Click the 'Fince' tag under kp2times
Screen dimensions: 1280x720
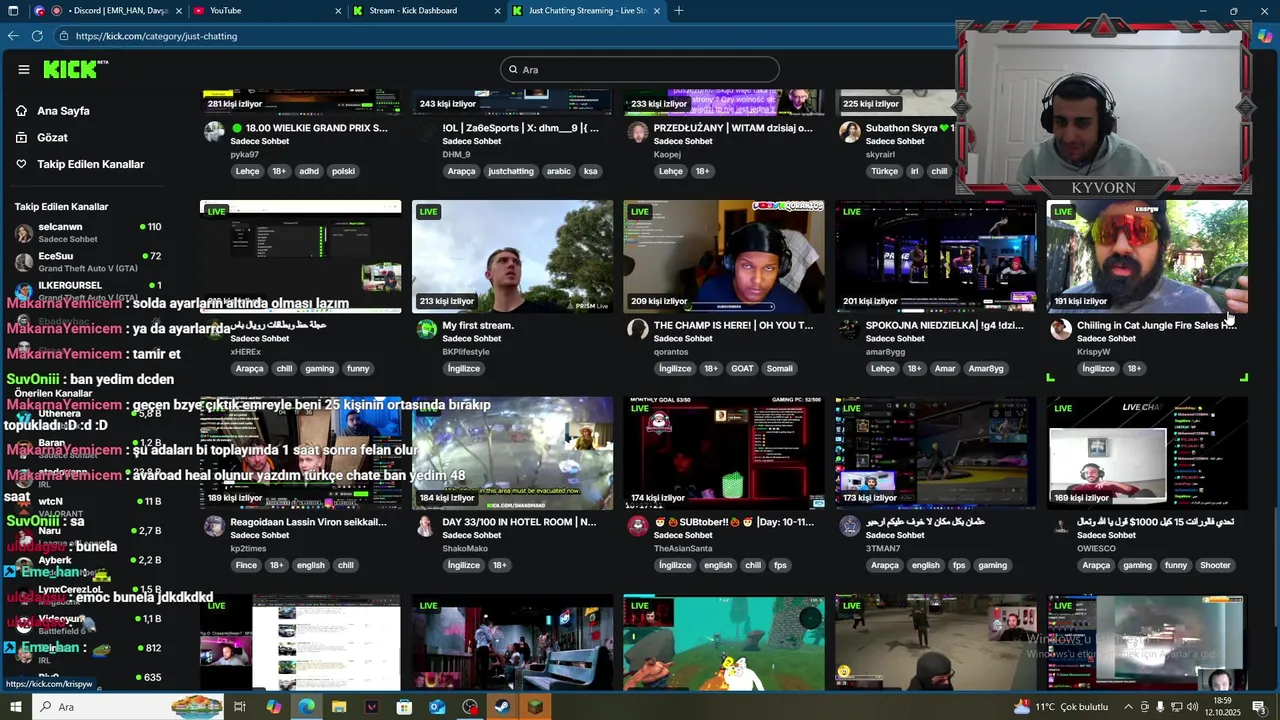pos(246,566)
